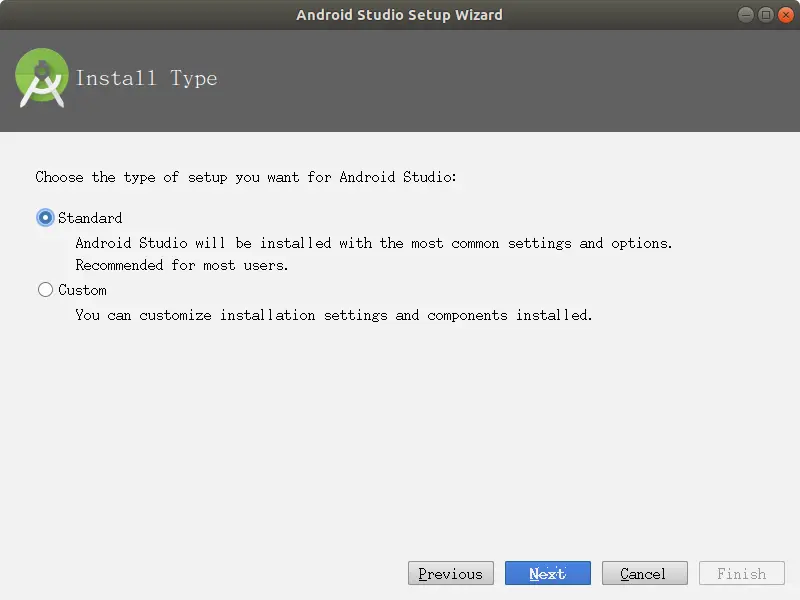Close the Setup Wizard window
The height and width of the screenshot is (600, 800).
[786, 15]
